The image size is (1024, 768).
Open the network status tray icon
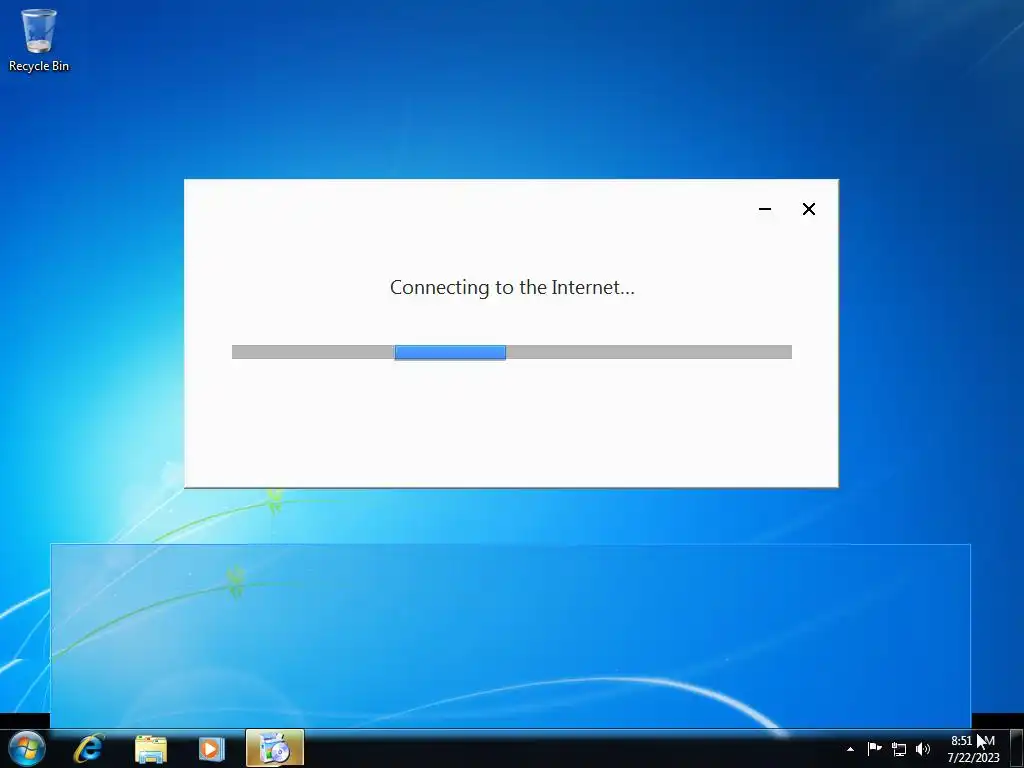tap(899, 749)
